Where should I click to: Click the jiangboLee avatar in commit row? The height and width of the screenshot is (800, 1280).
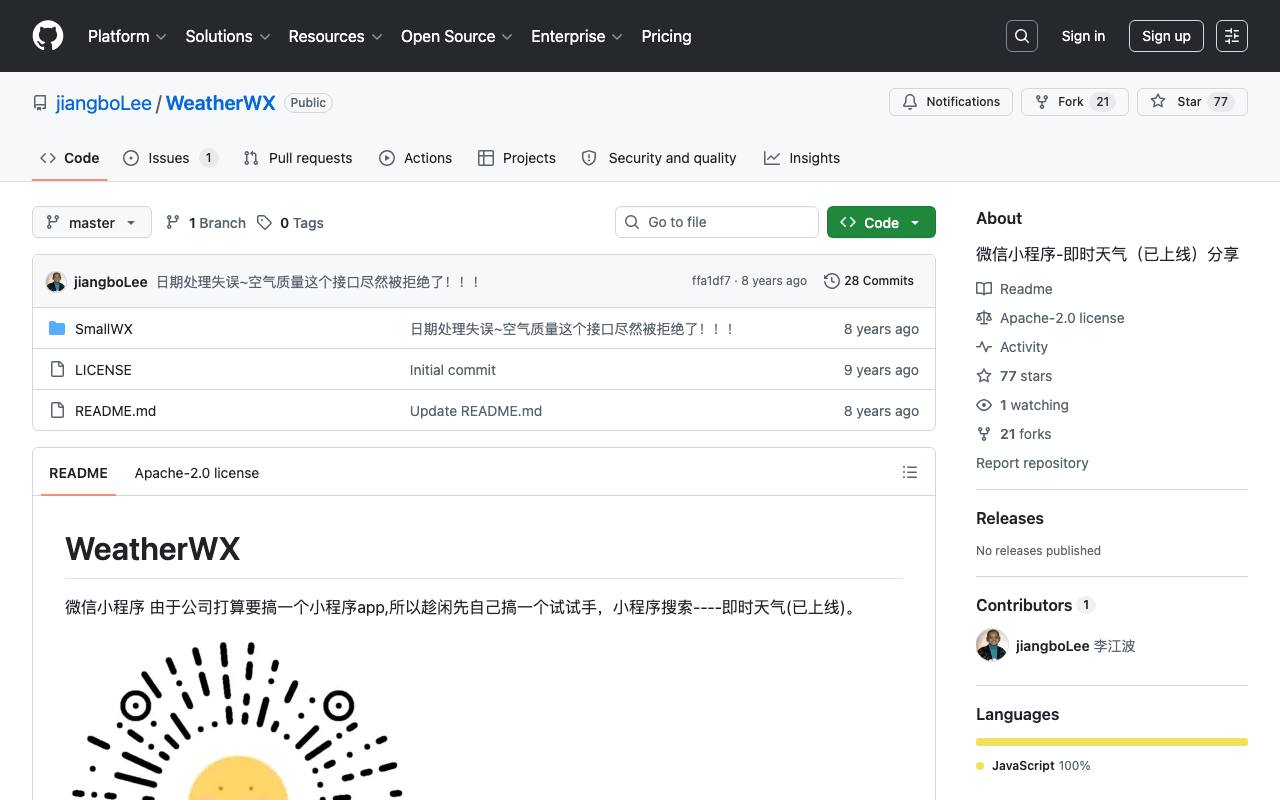click(x=56, y=282)
